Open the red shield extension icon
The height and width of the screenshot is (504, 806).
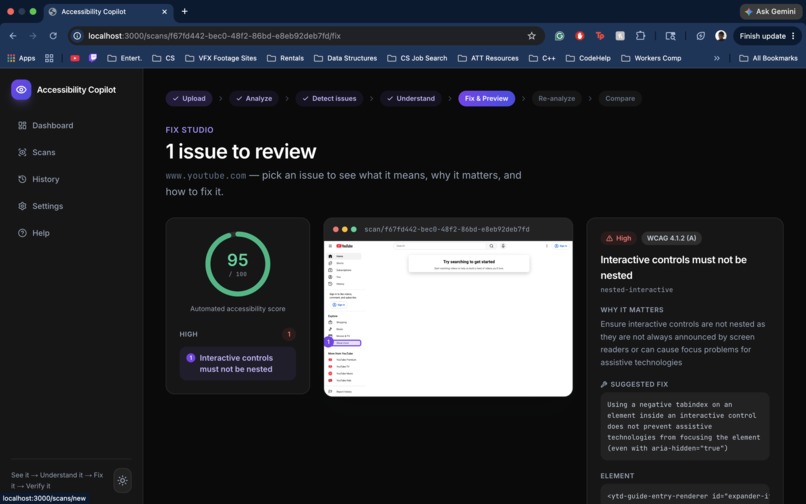579,36
